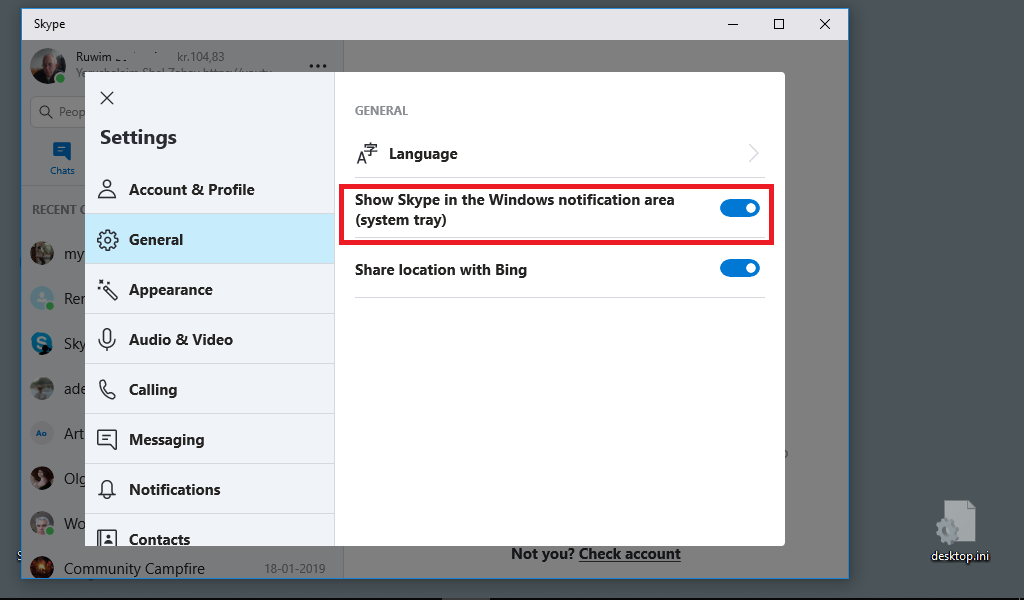Click the Account & Profile person icon

tap(107, 189)
